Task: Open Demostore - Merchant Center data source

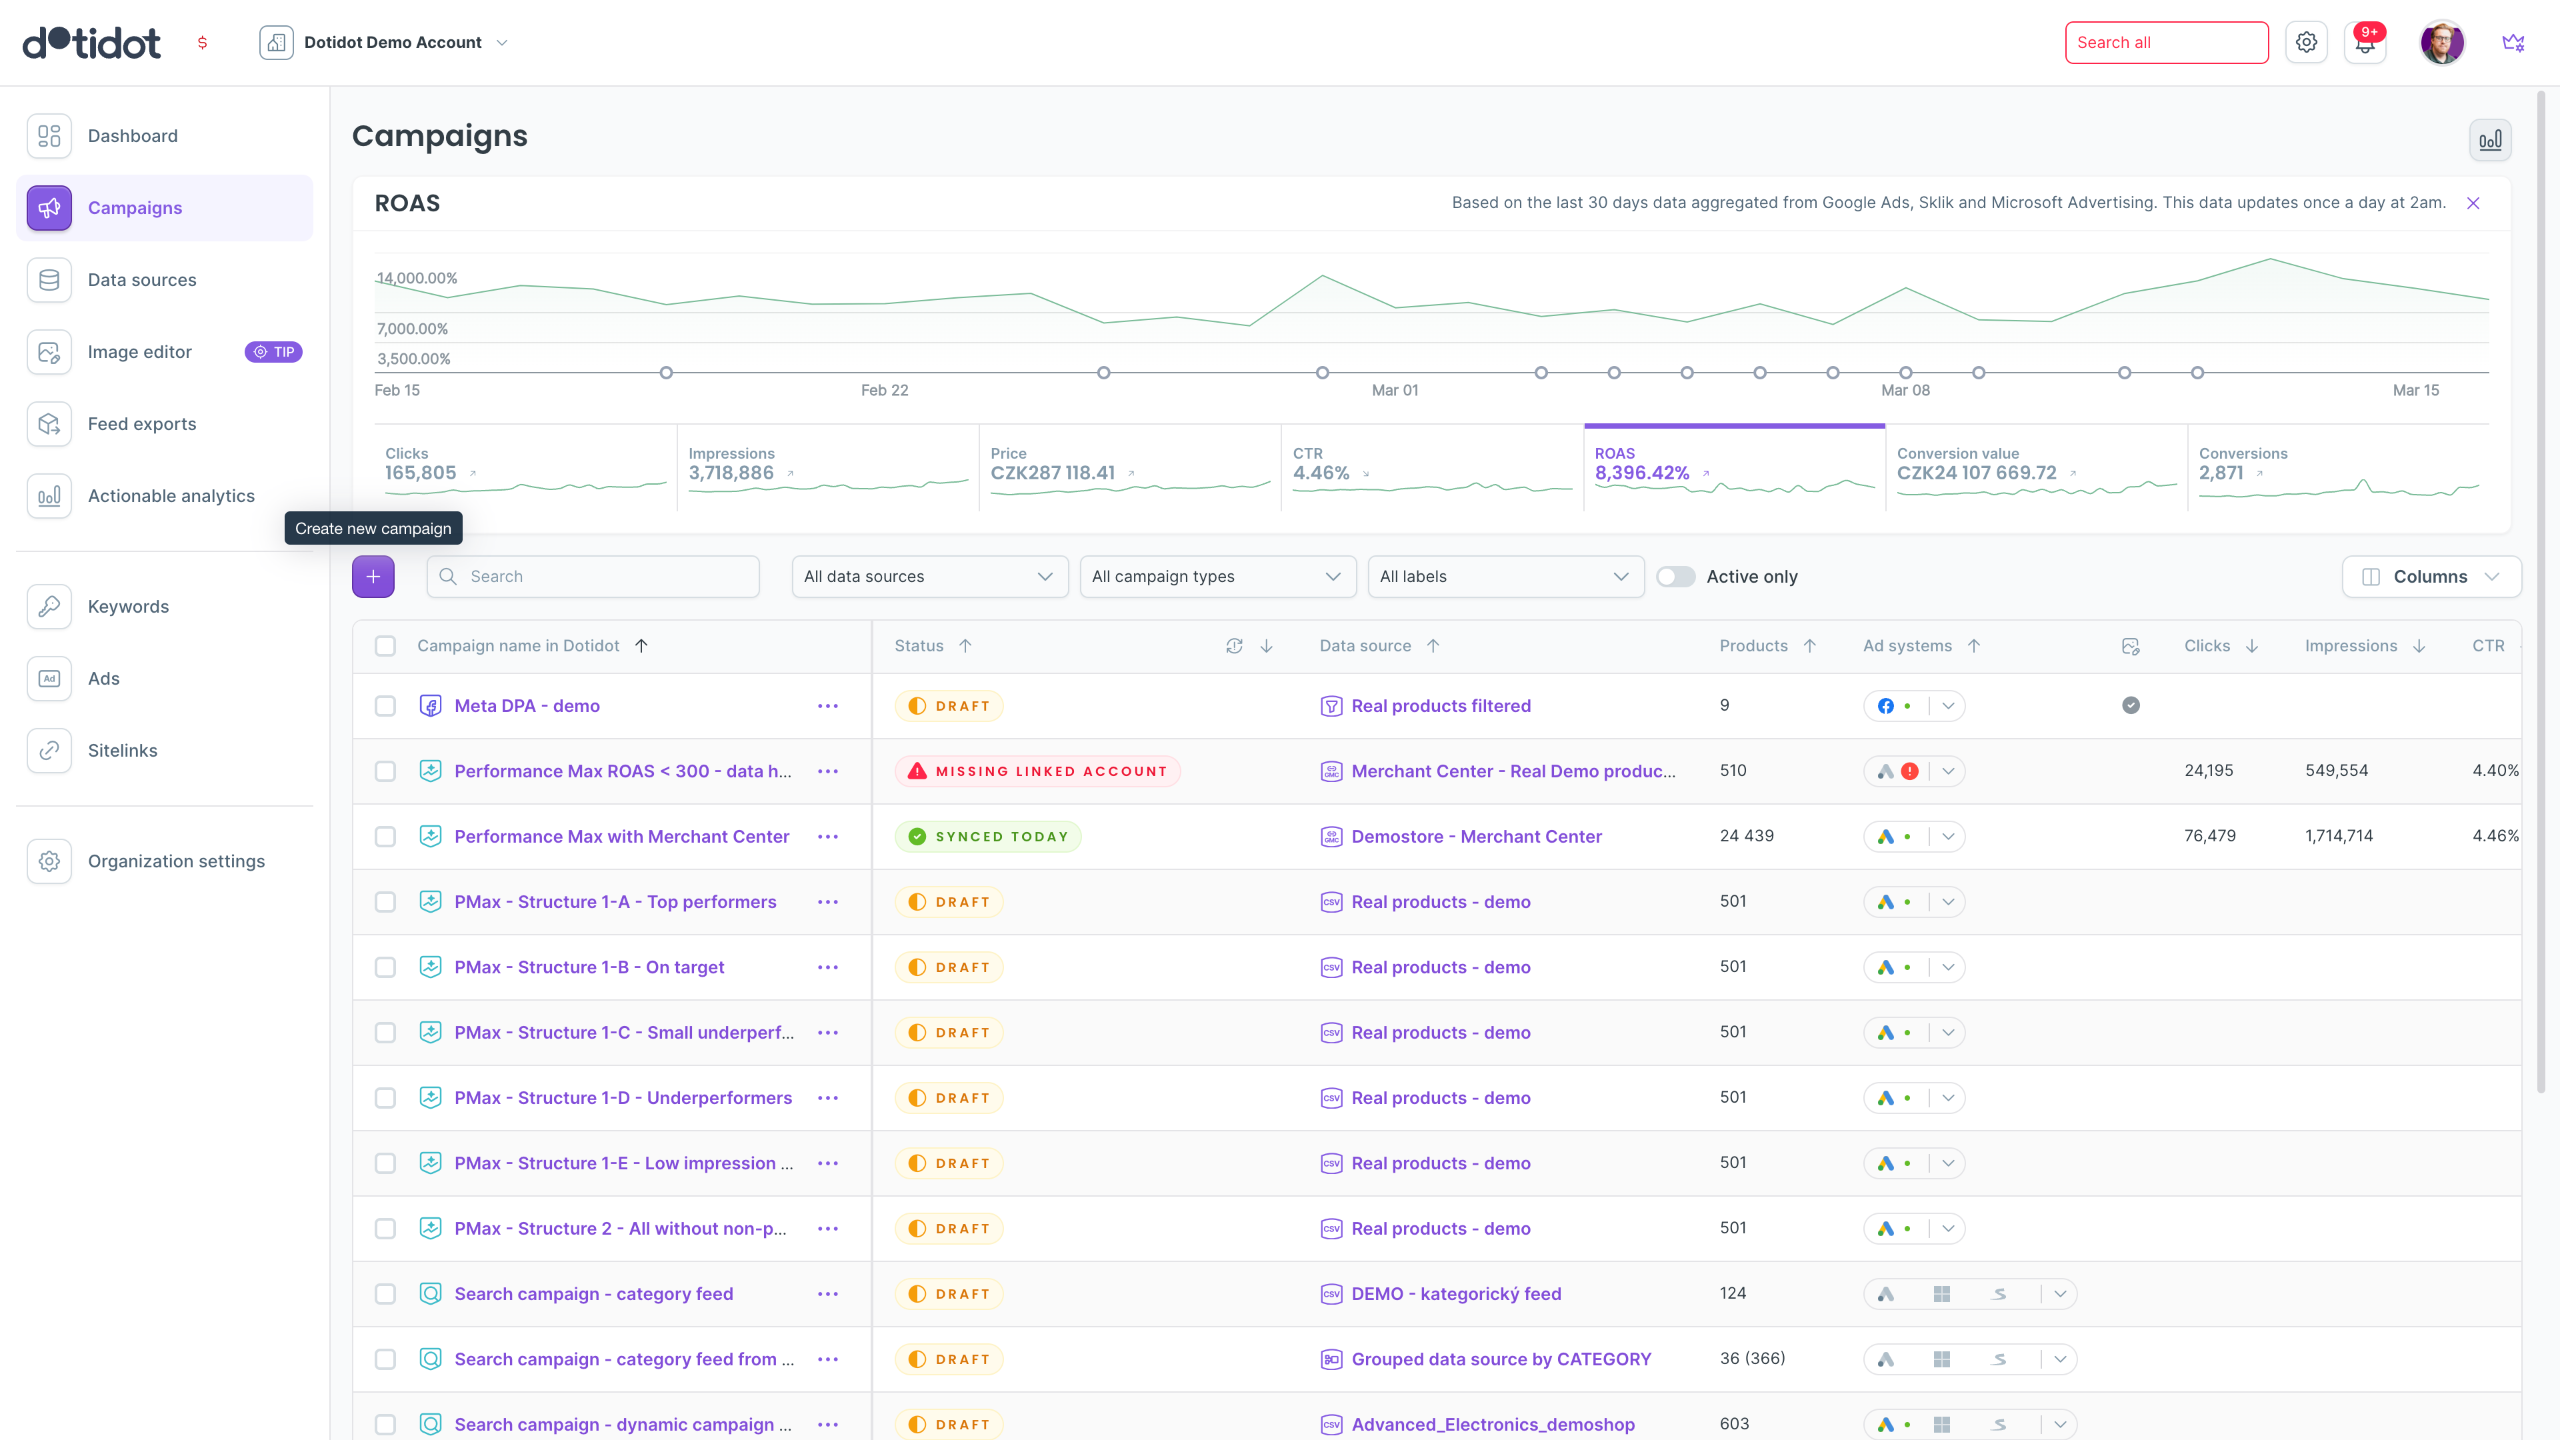Action: point(1476,837)
